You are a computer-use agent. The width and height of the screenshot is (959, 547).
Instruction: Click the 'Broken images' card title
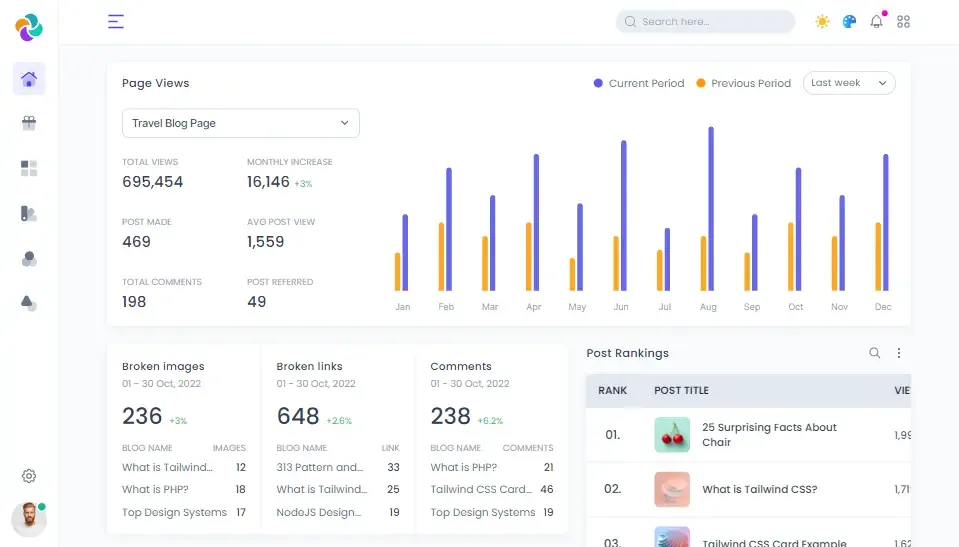point(163,366)
